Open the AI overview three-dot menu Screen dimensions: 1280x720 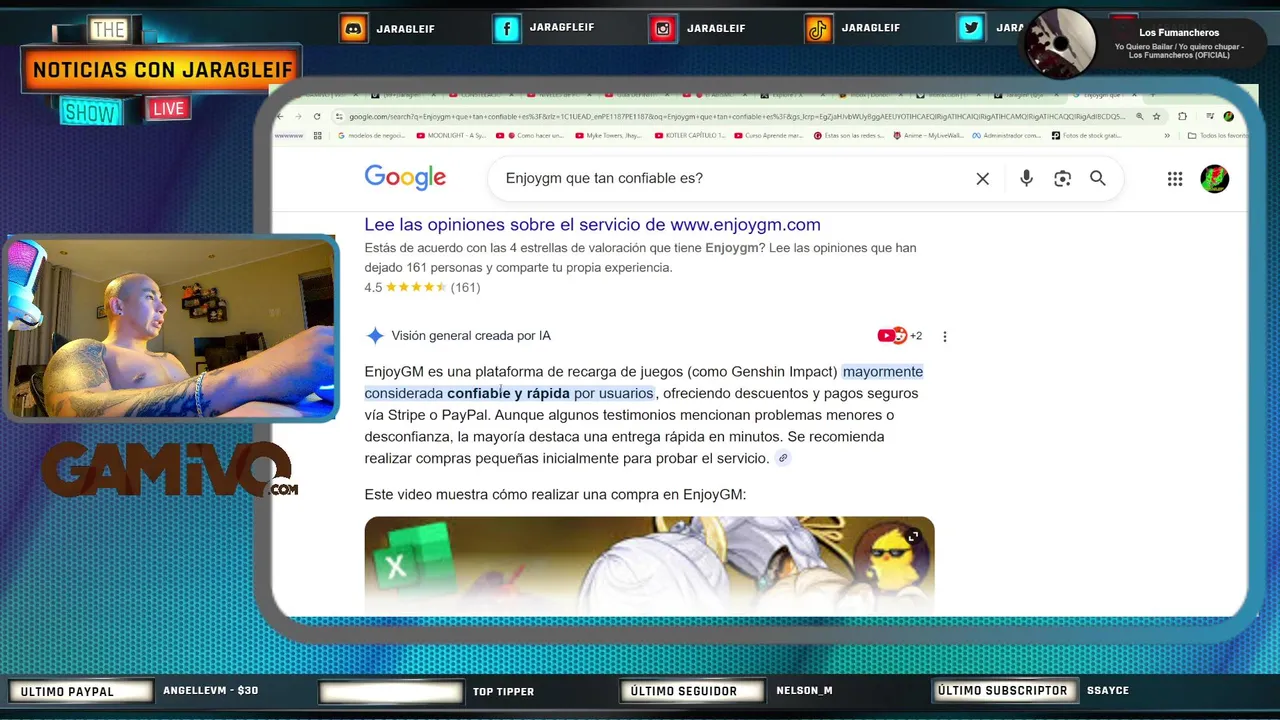[945, 337]
